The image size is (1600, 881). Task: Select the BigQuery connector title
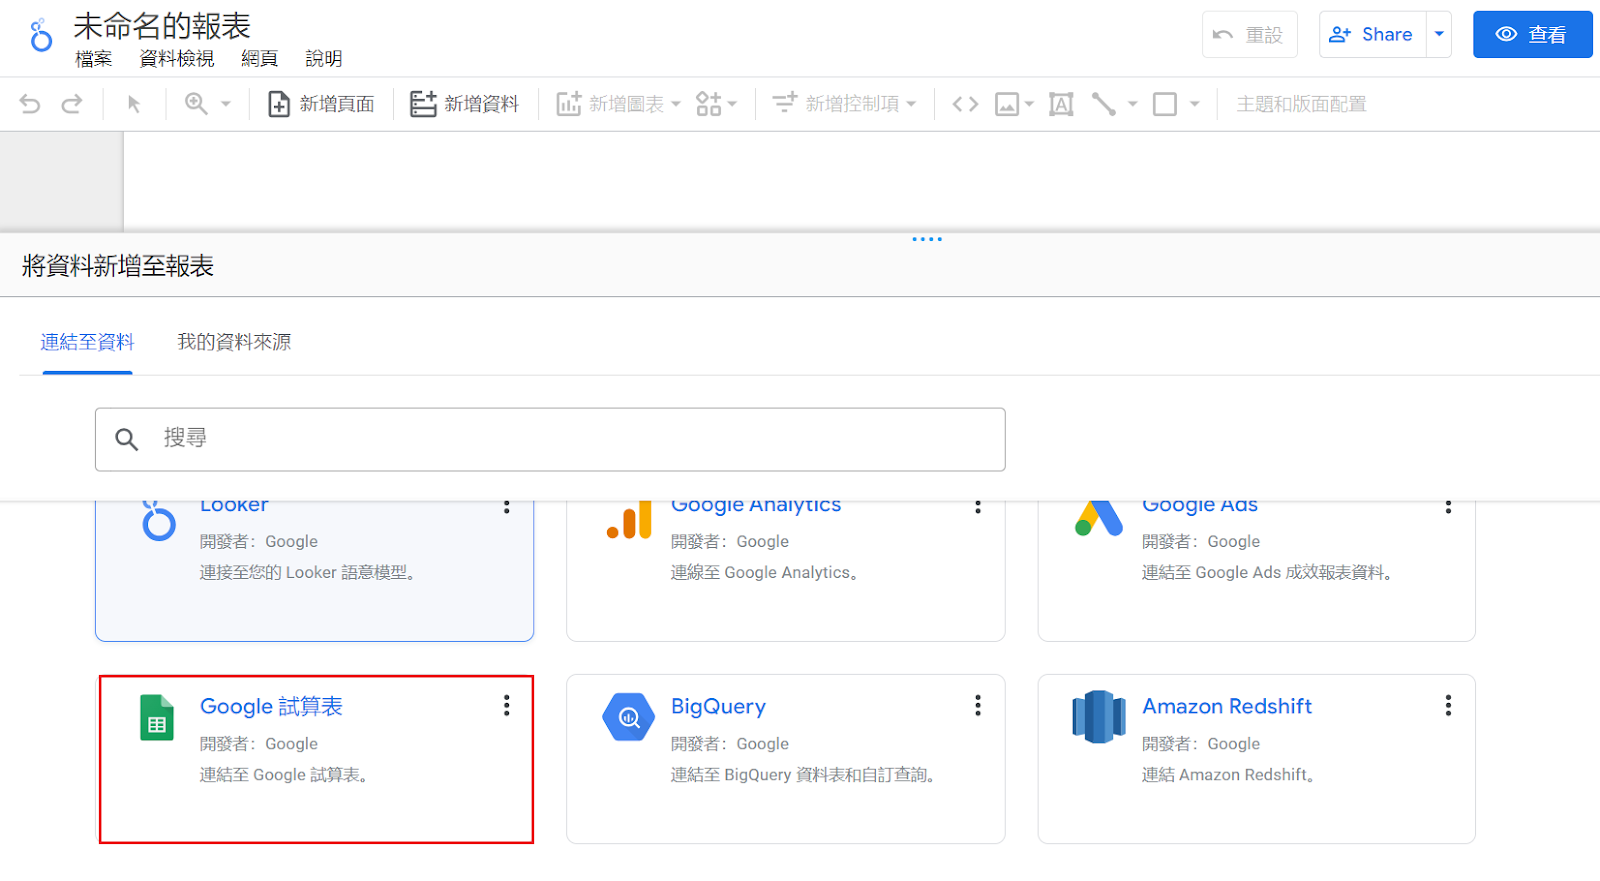pos(718,706)
